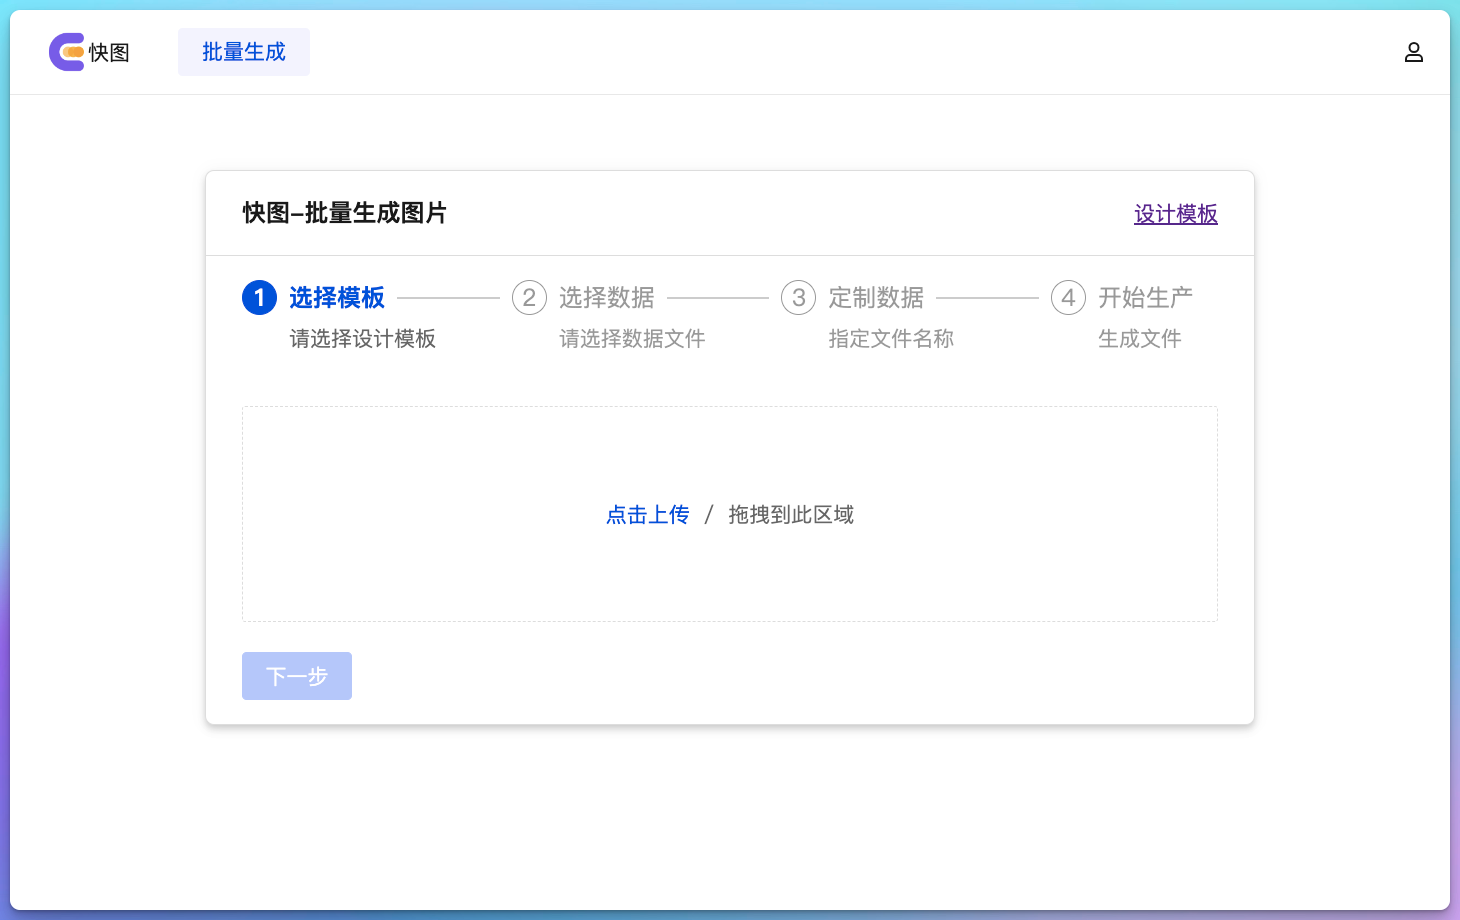This screenshot has width=1460, height=920.
Task: Click the 请选择设计模板 description
Action: tap(362, 339)
